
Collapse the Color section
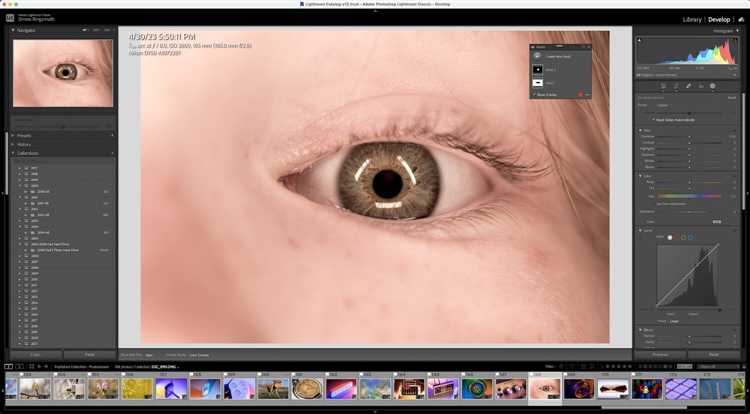click(x=640, y=176)
